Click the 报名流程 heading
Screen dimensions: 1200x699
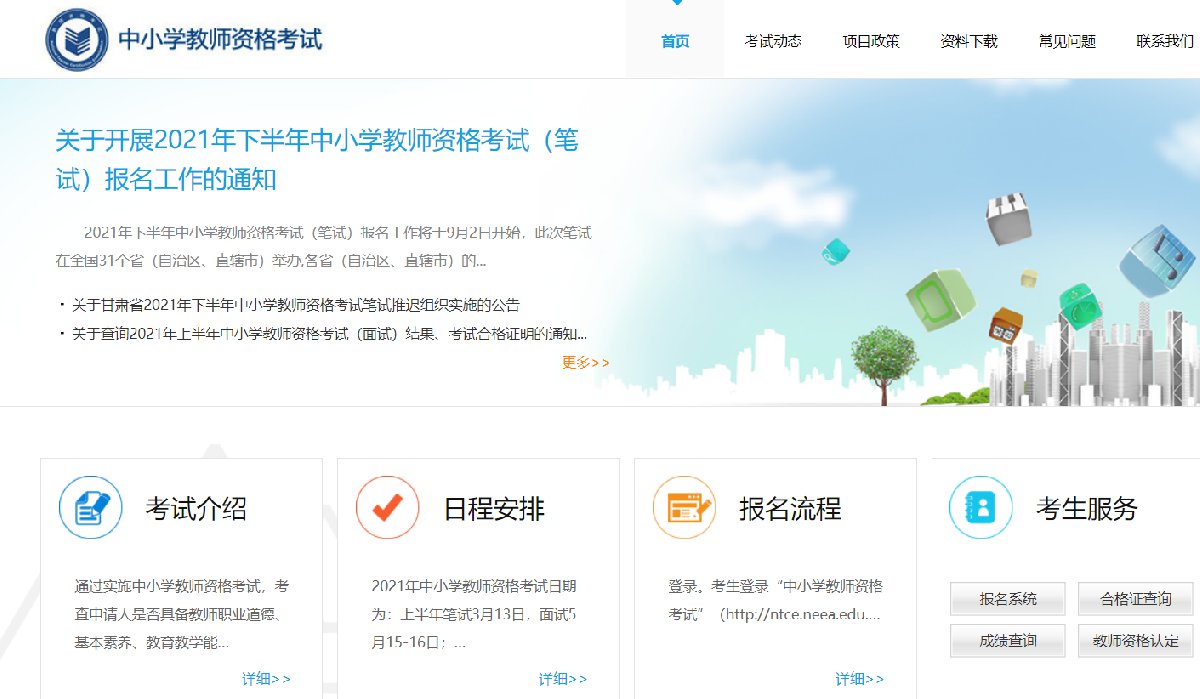click(x=790, y=508)
